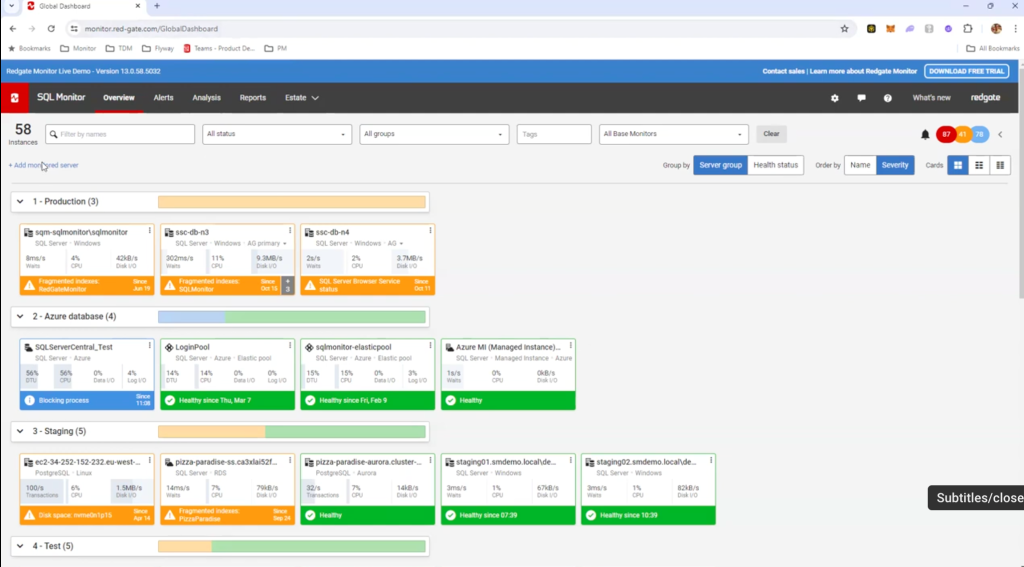
Task: Click the red 87 alerts badge
Action: [x=945, y=135]
